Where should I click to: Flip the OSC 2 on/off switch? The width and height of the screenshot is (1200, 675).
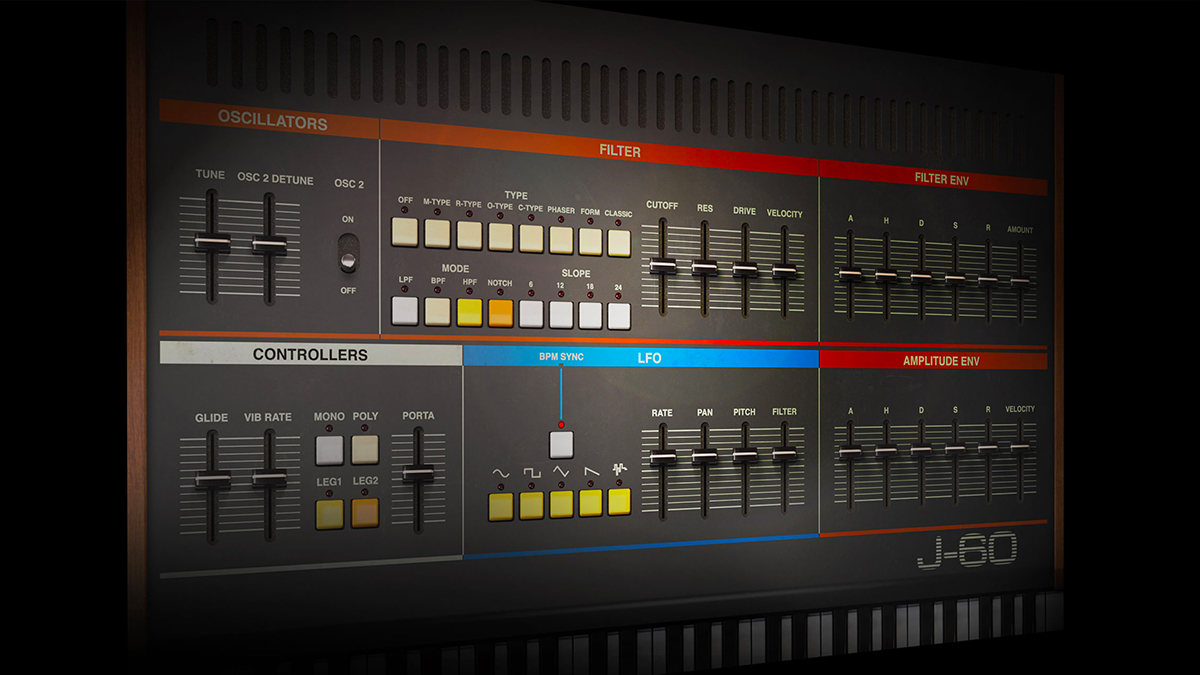point(347,253)
